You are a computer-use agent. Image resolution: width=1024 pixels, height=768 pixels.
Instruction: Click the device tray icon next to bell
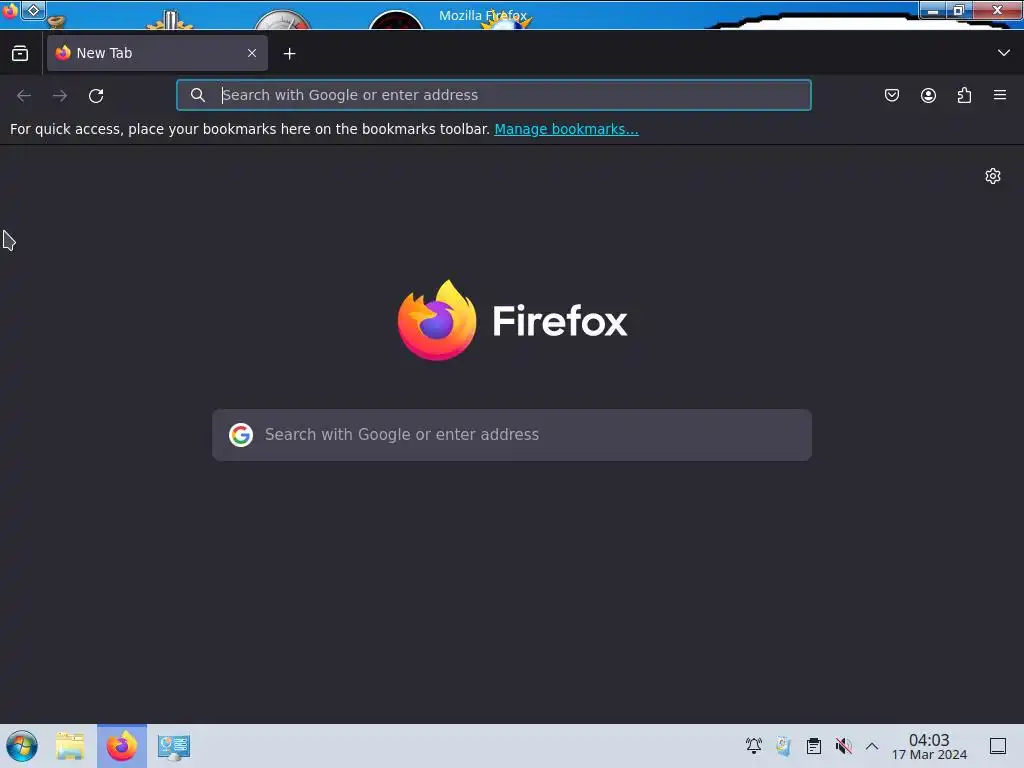point(784,746)
